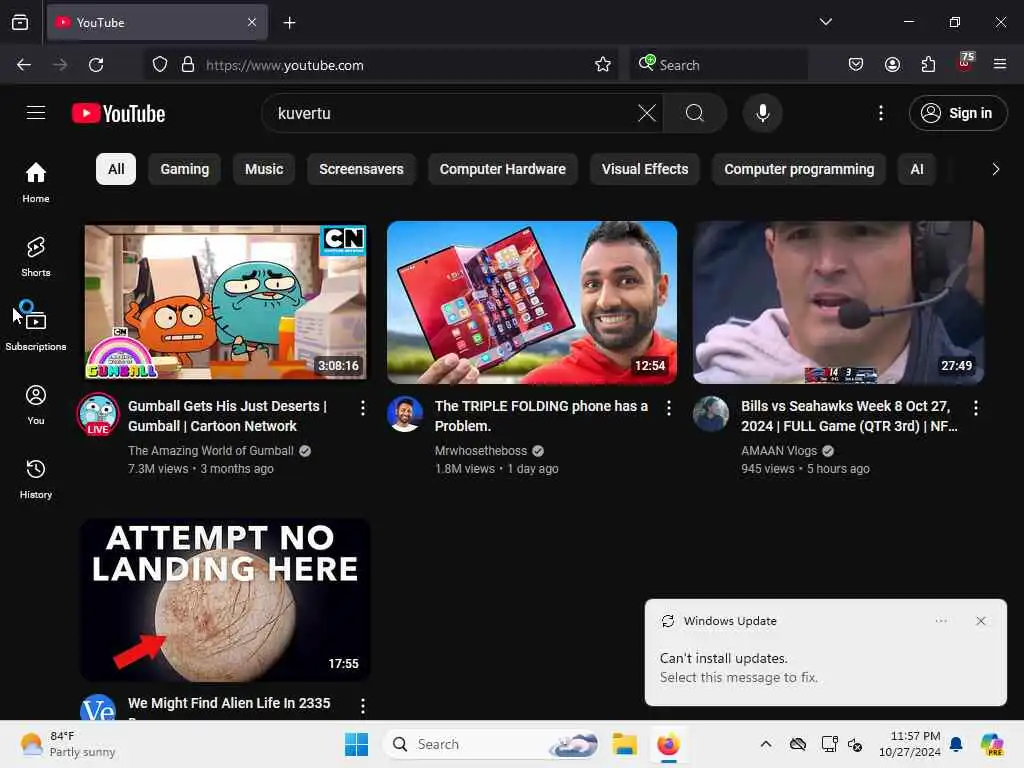The image size is (1024, 768).
Task: Open Shorts from the sidebar
Action: pos(36,257)
